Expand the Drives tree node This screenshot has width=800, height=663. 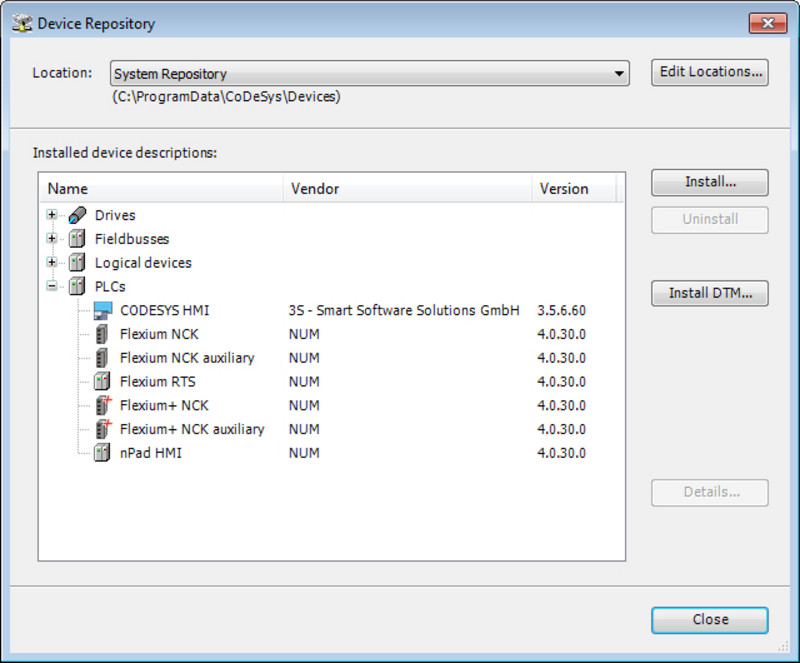click(52, 215)
